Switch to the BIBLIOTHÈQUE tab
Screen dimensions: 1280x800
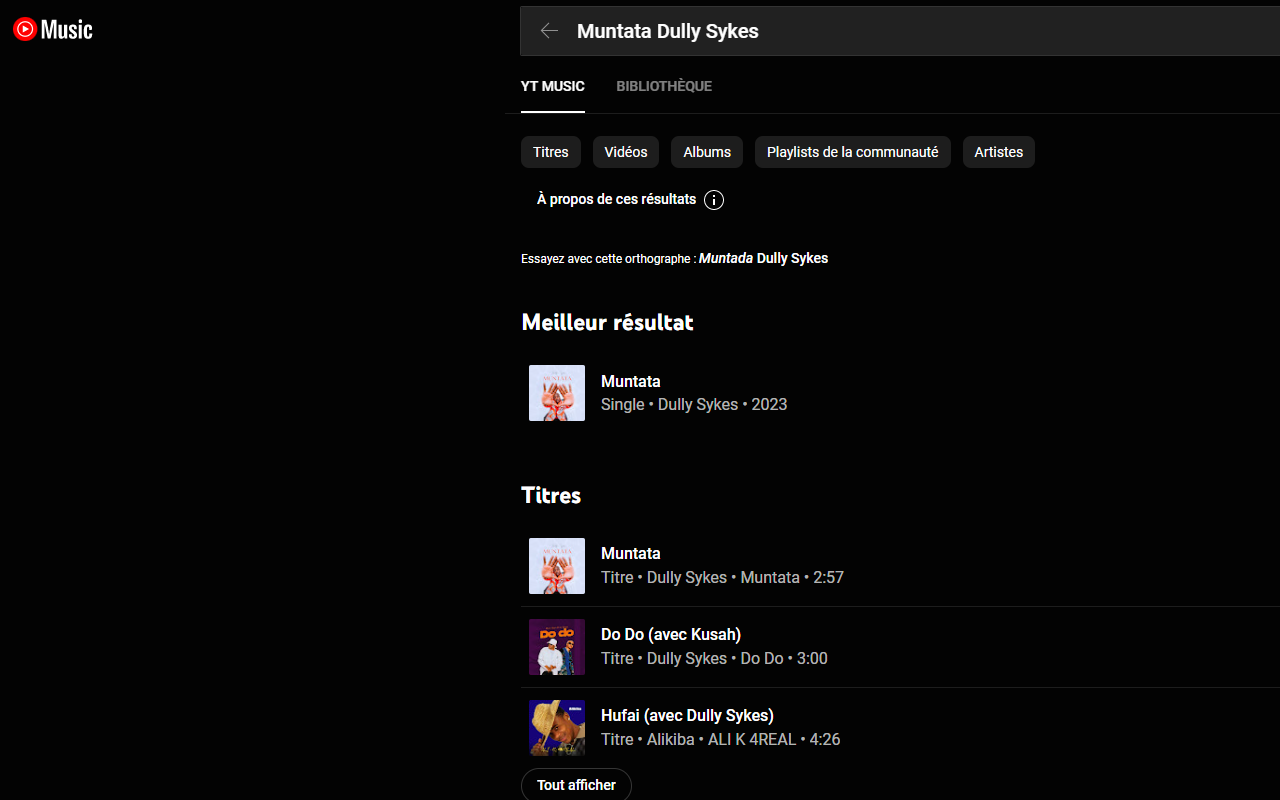pyautogui.click(x=664, y=86)
